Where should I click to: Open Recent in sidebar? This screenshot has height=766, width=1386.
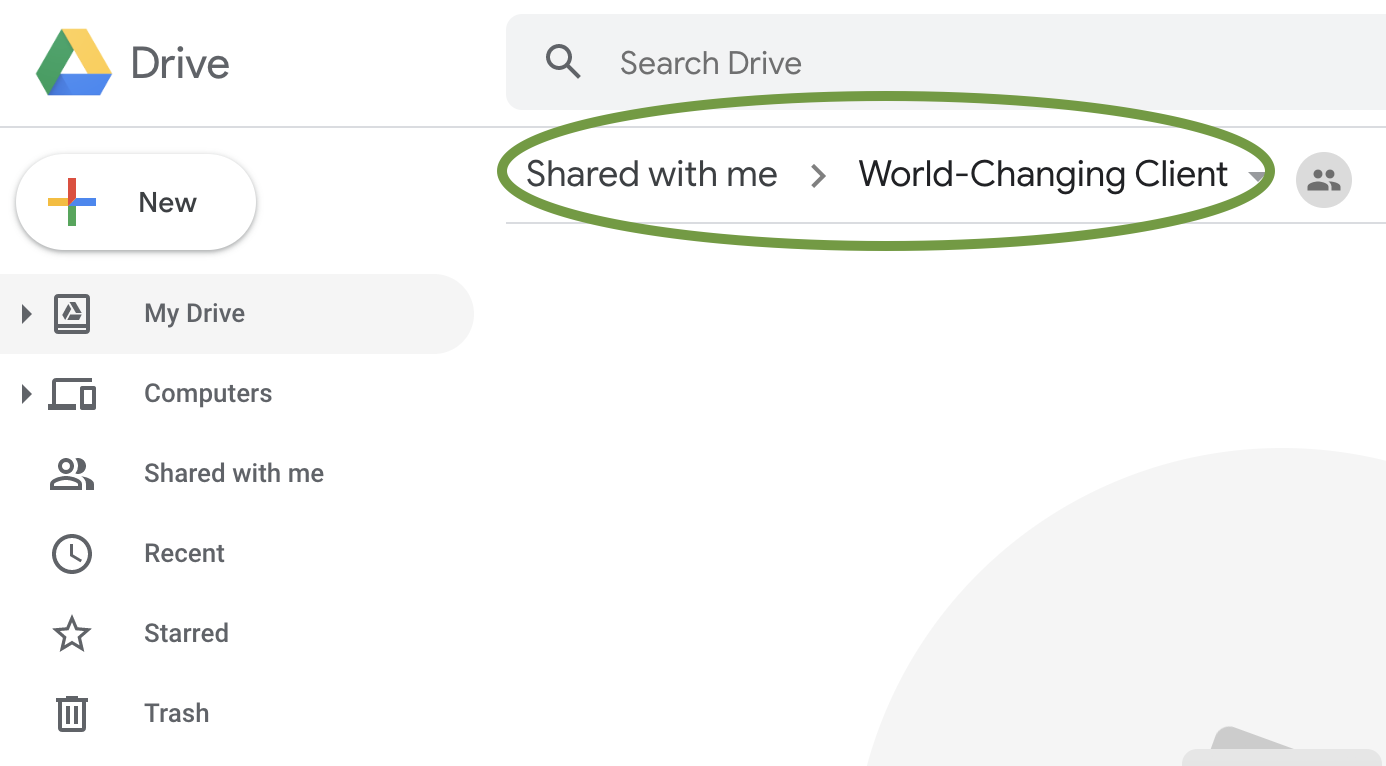[x=184, y=553]
